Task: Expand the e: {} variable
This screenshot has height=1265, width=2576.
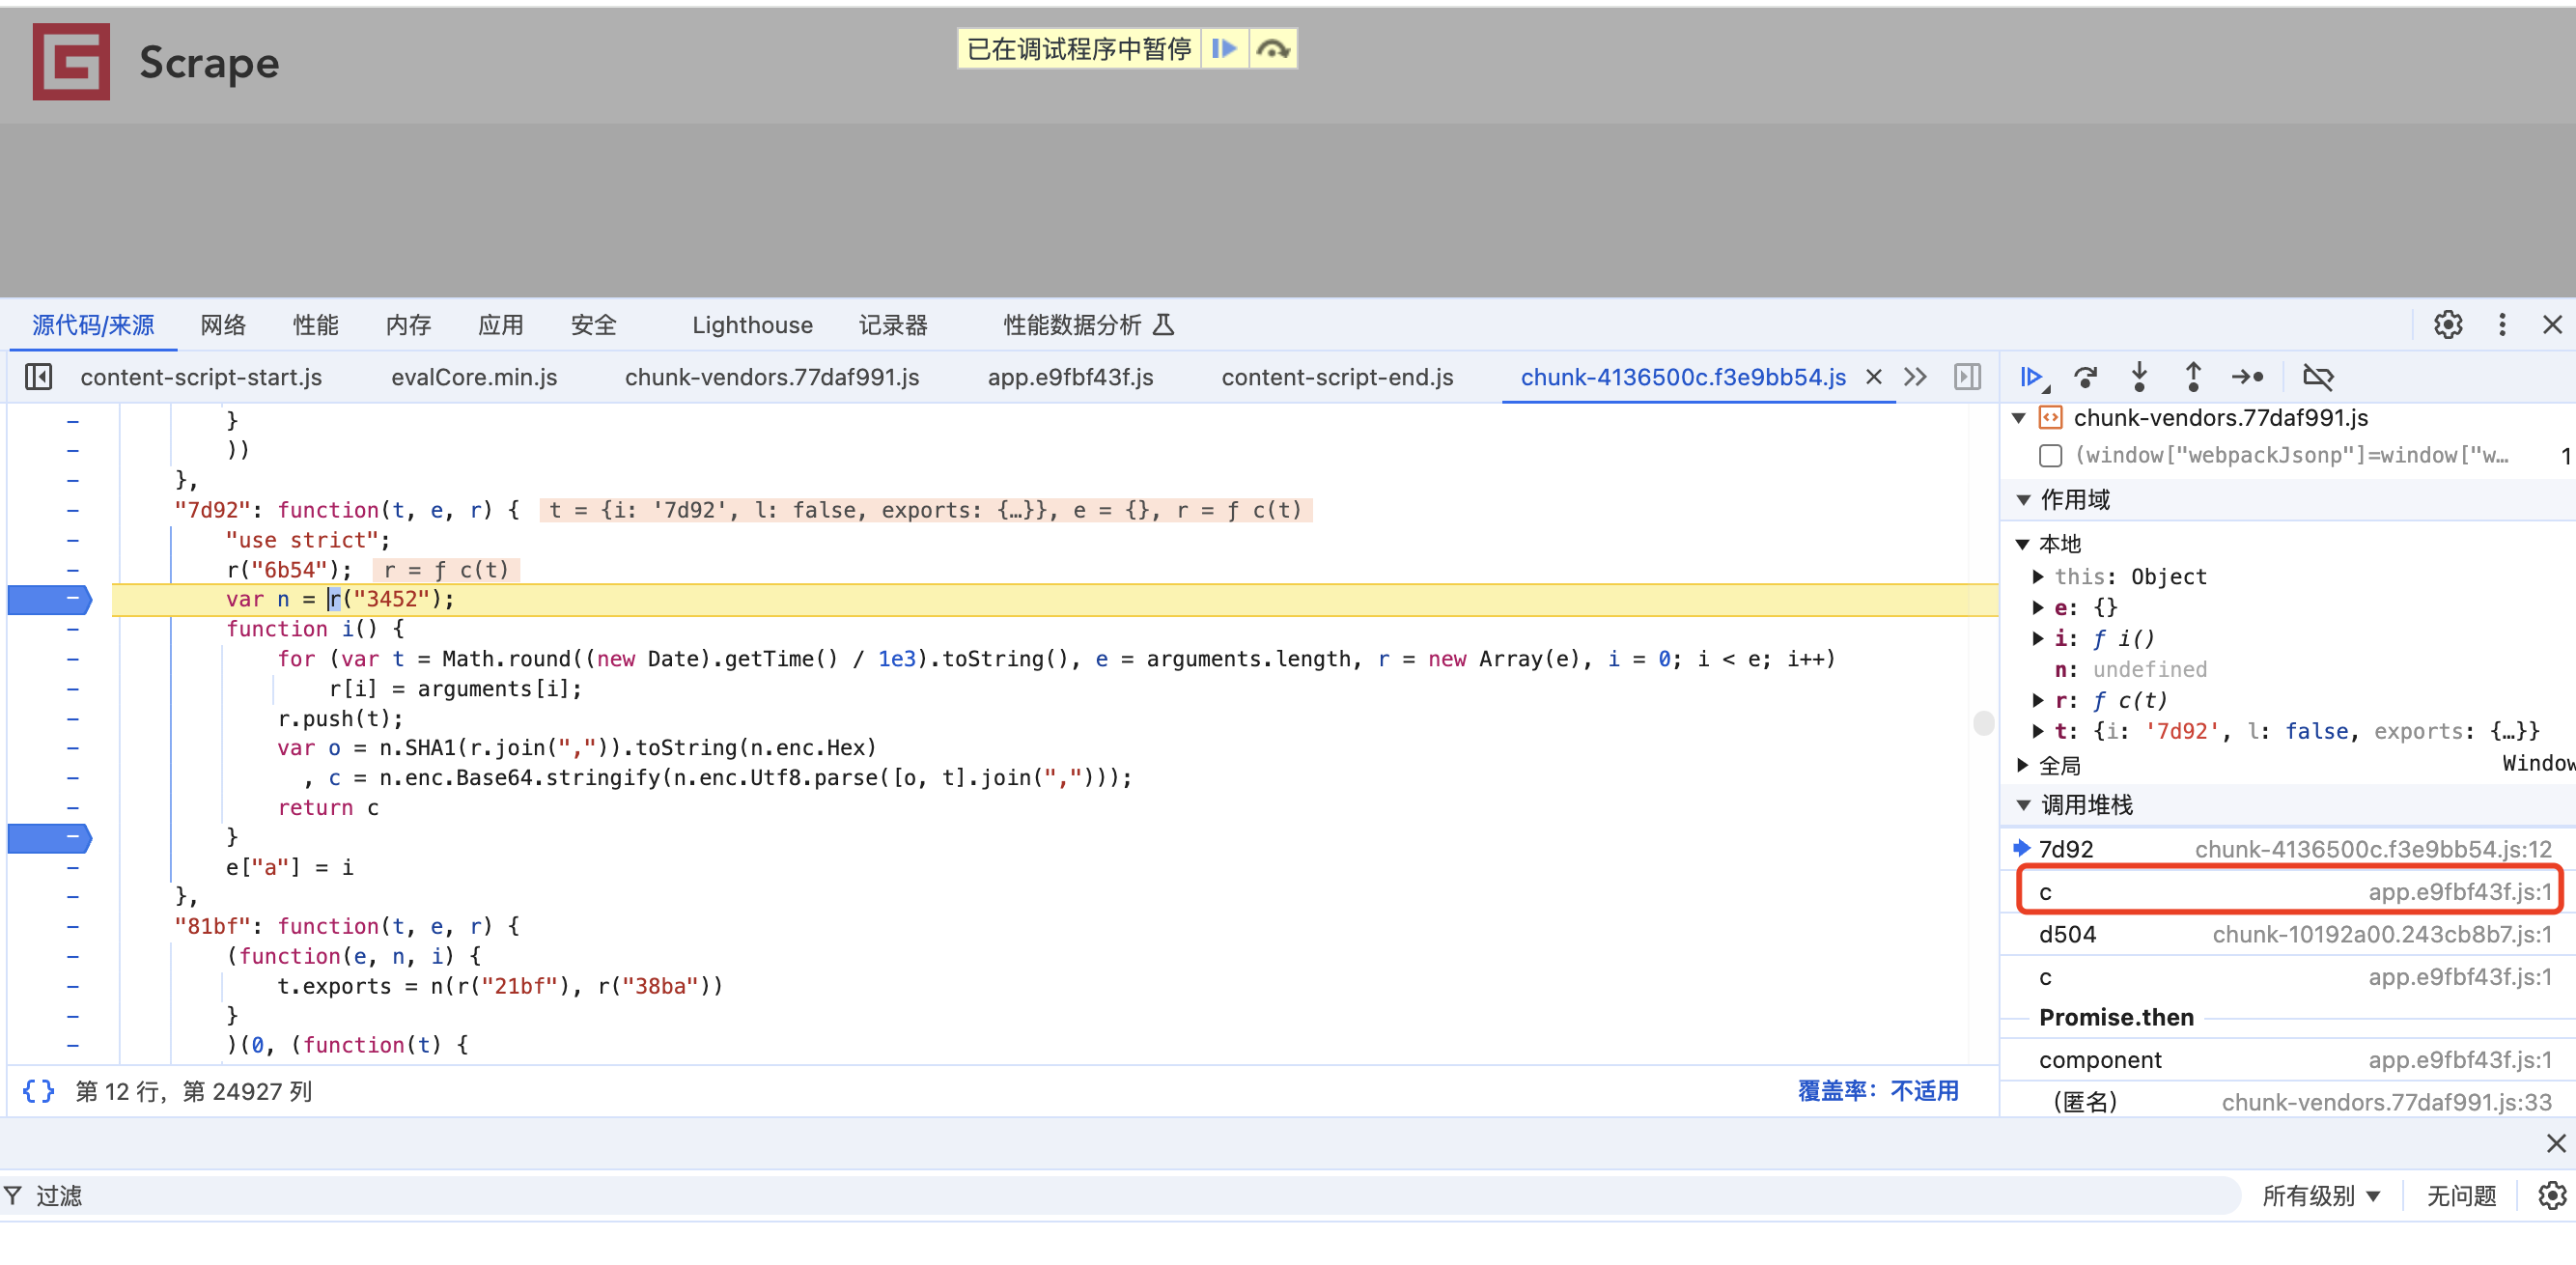Action: pos(2038,608)
